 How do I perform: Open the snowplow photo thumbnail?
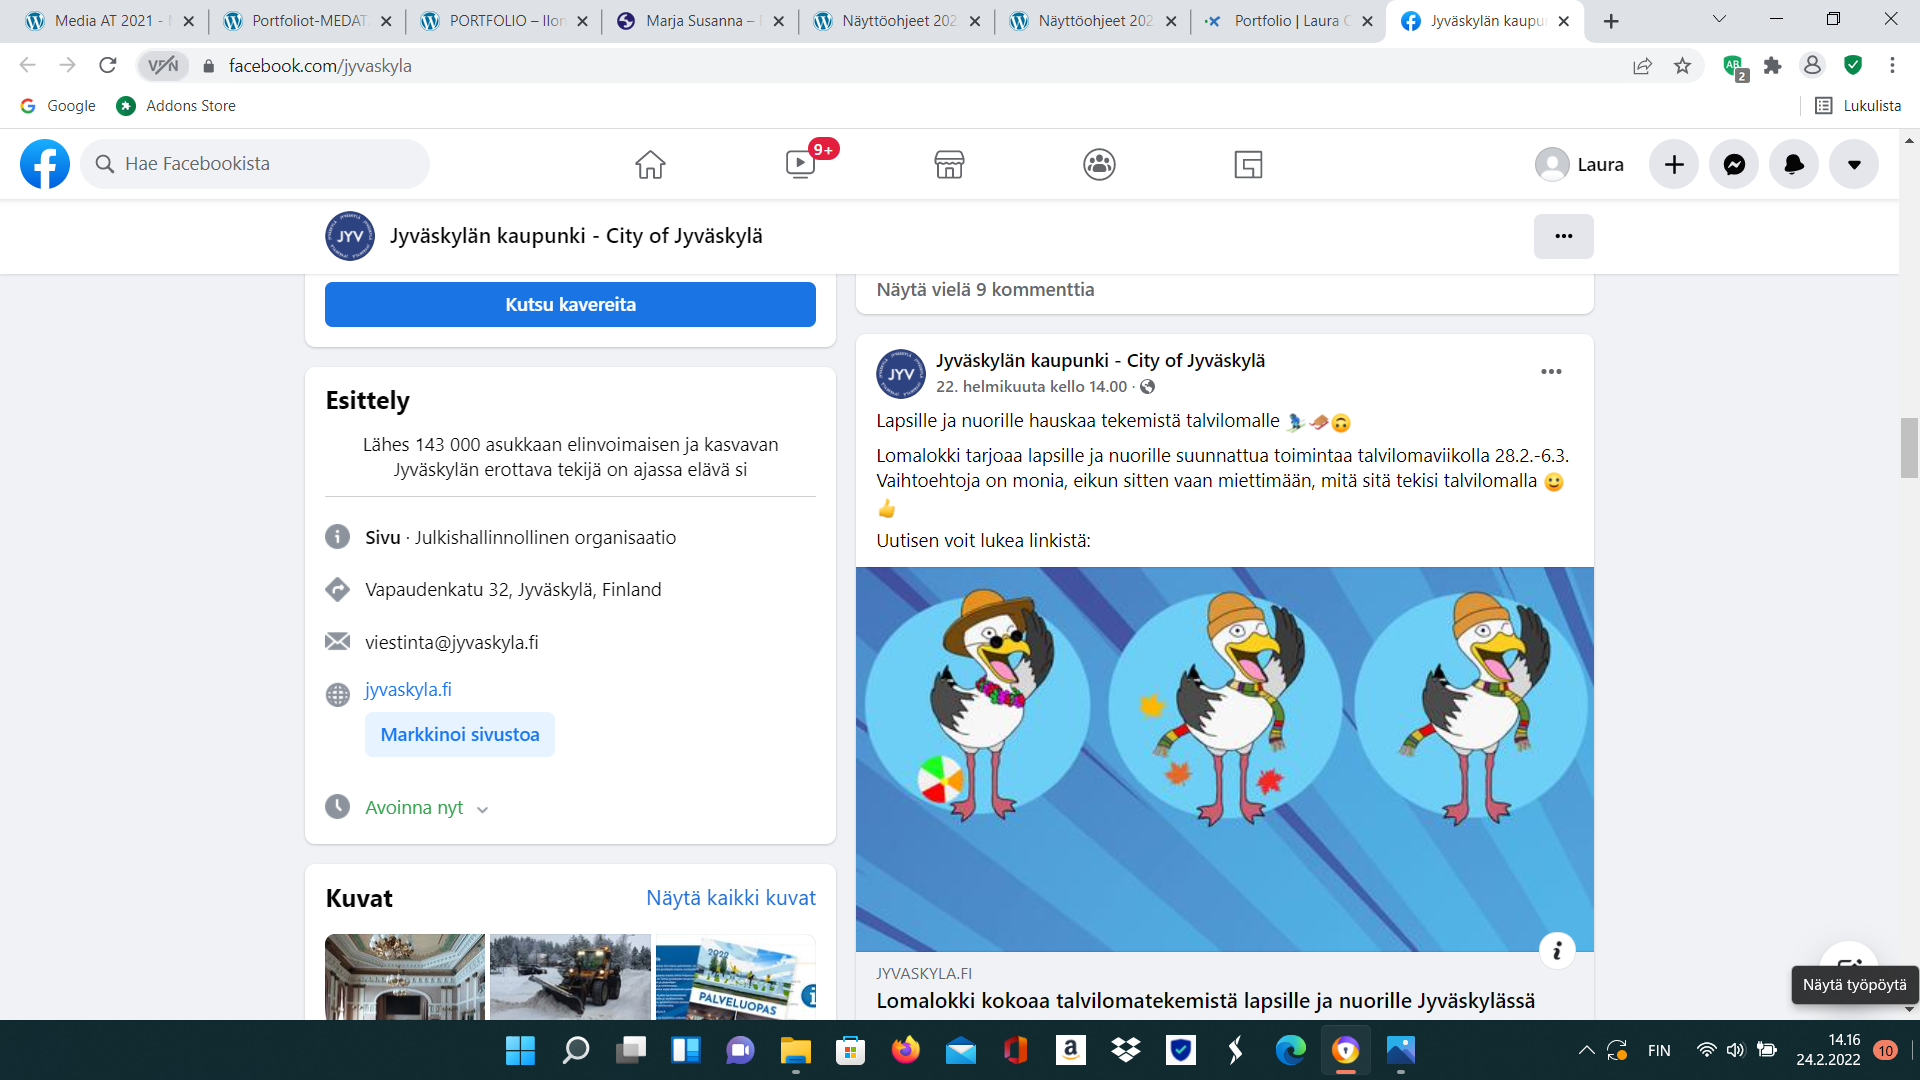[x=570, y=977]
